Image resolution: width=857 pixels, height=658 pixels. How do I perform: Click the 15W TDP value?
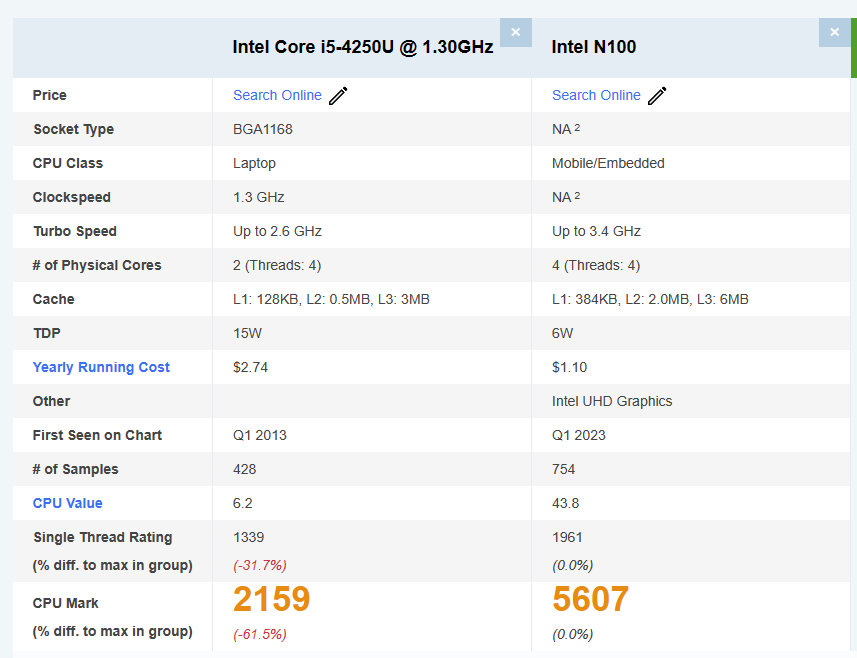(x=247, y=333)
